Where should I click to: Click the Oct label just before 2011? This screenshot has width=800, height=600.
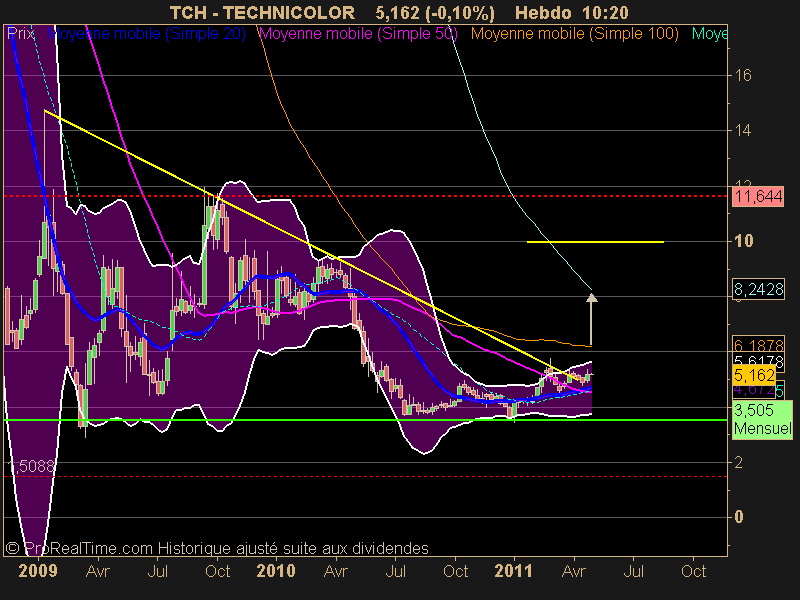coord(456,571)
